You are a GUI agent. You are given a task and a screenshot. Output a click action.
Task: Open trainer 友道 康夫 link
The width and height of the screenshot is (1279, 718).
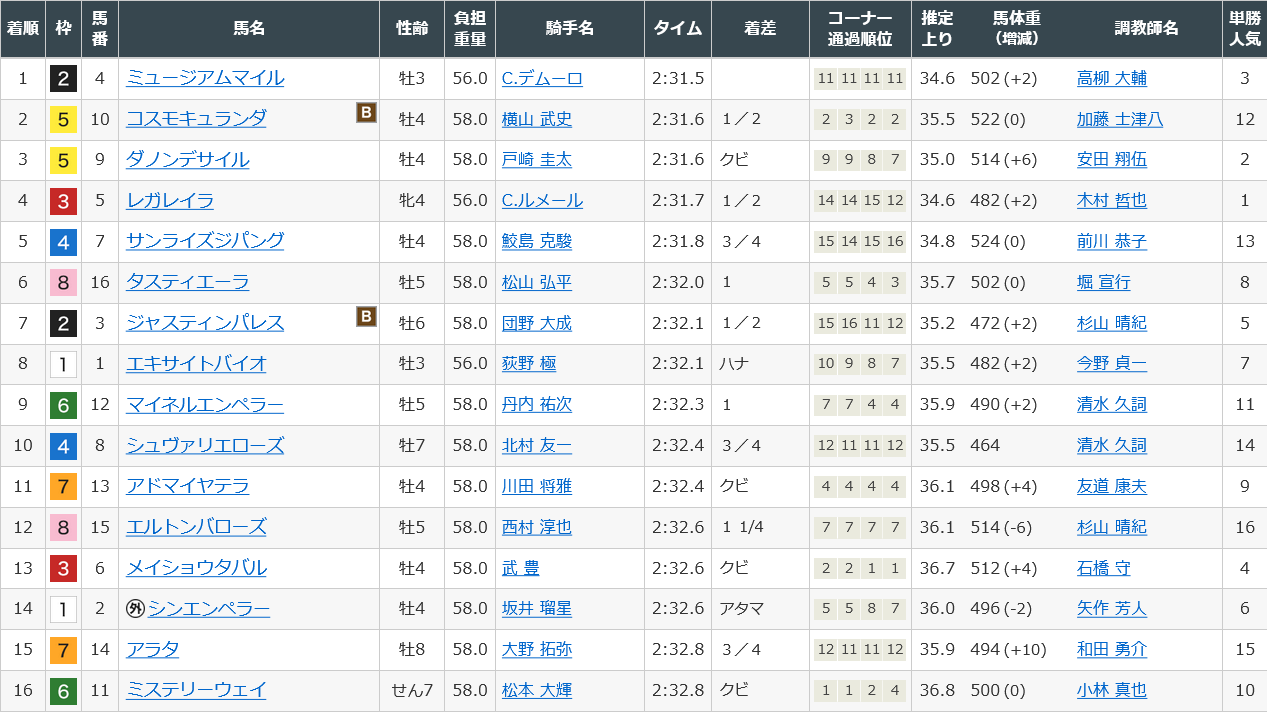(x=1111, y=487)
